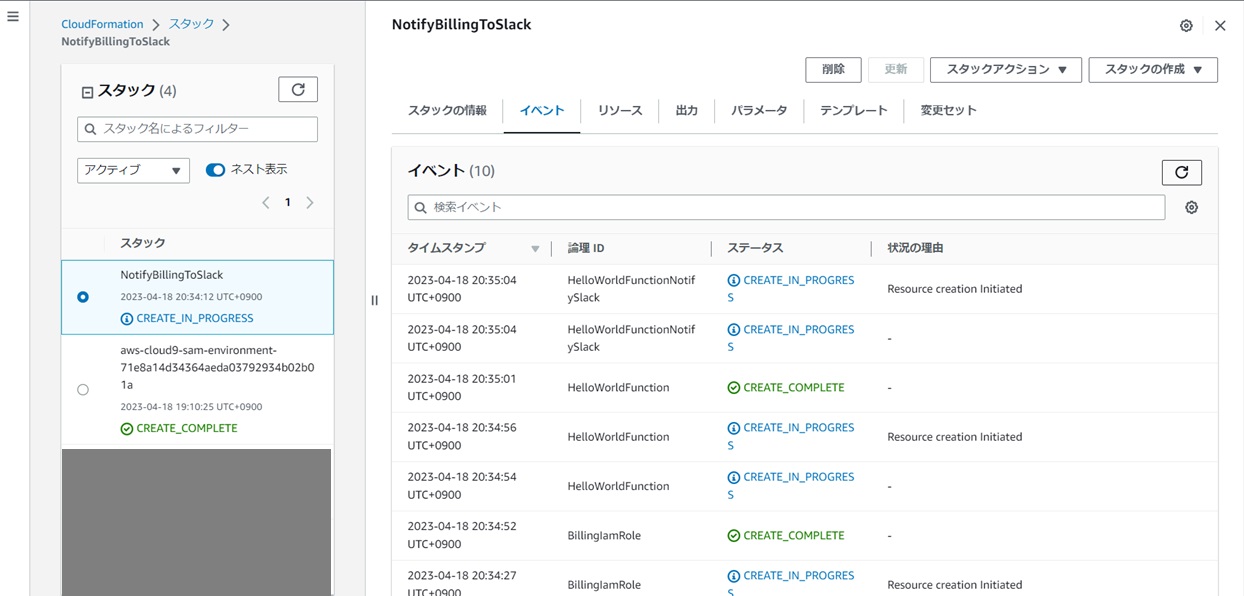This screenshot has height=596, width=1244.
Task: Switch to the リソース tab
Action: [x=620, y=111]
